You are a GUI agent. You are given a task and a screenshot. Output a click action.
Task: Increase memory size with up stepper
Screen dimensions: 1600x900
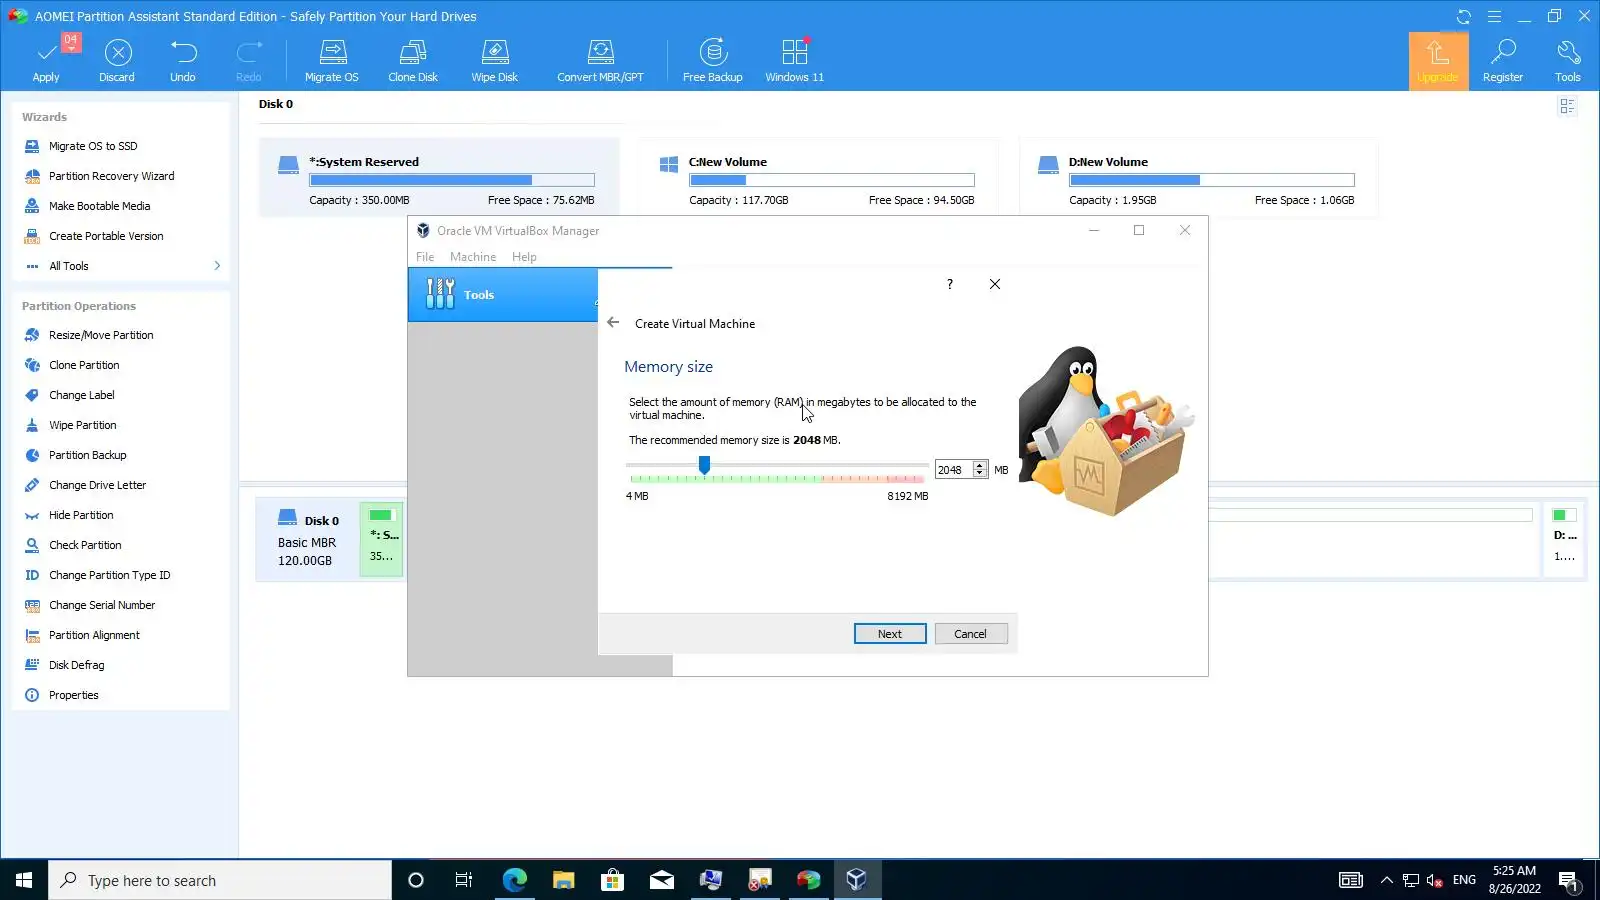coord(980,466)
